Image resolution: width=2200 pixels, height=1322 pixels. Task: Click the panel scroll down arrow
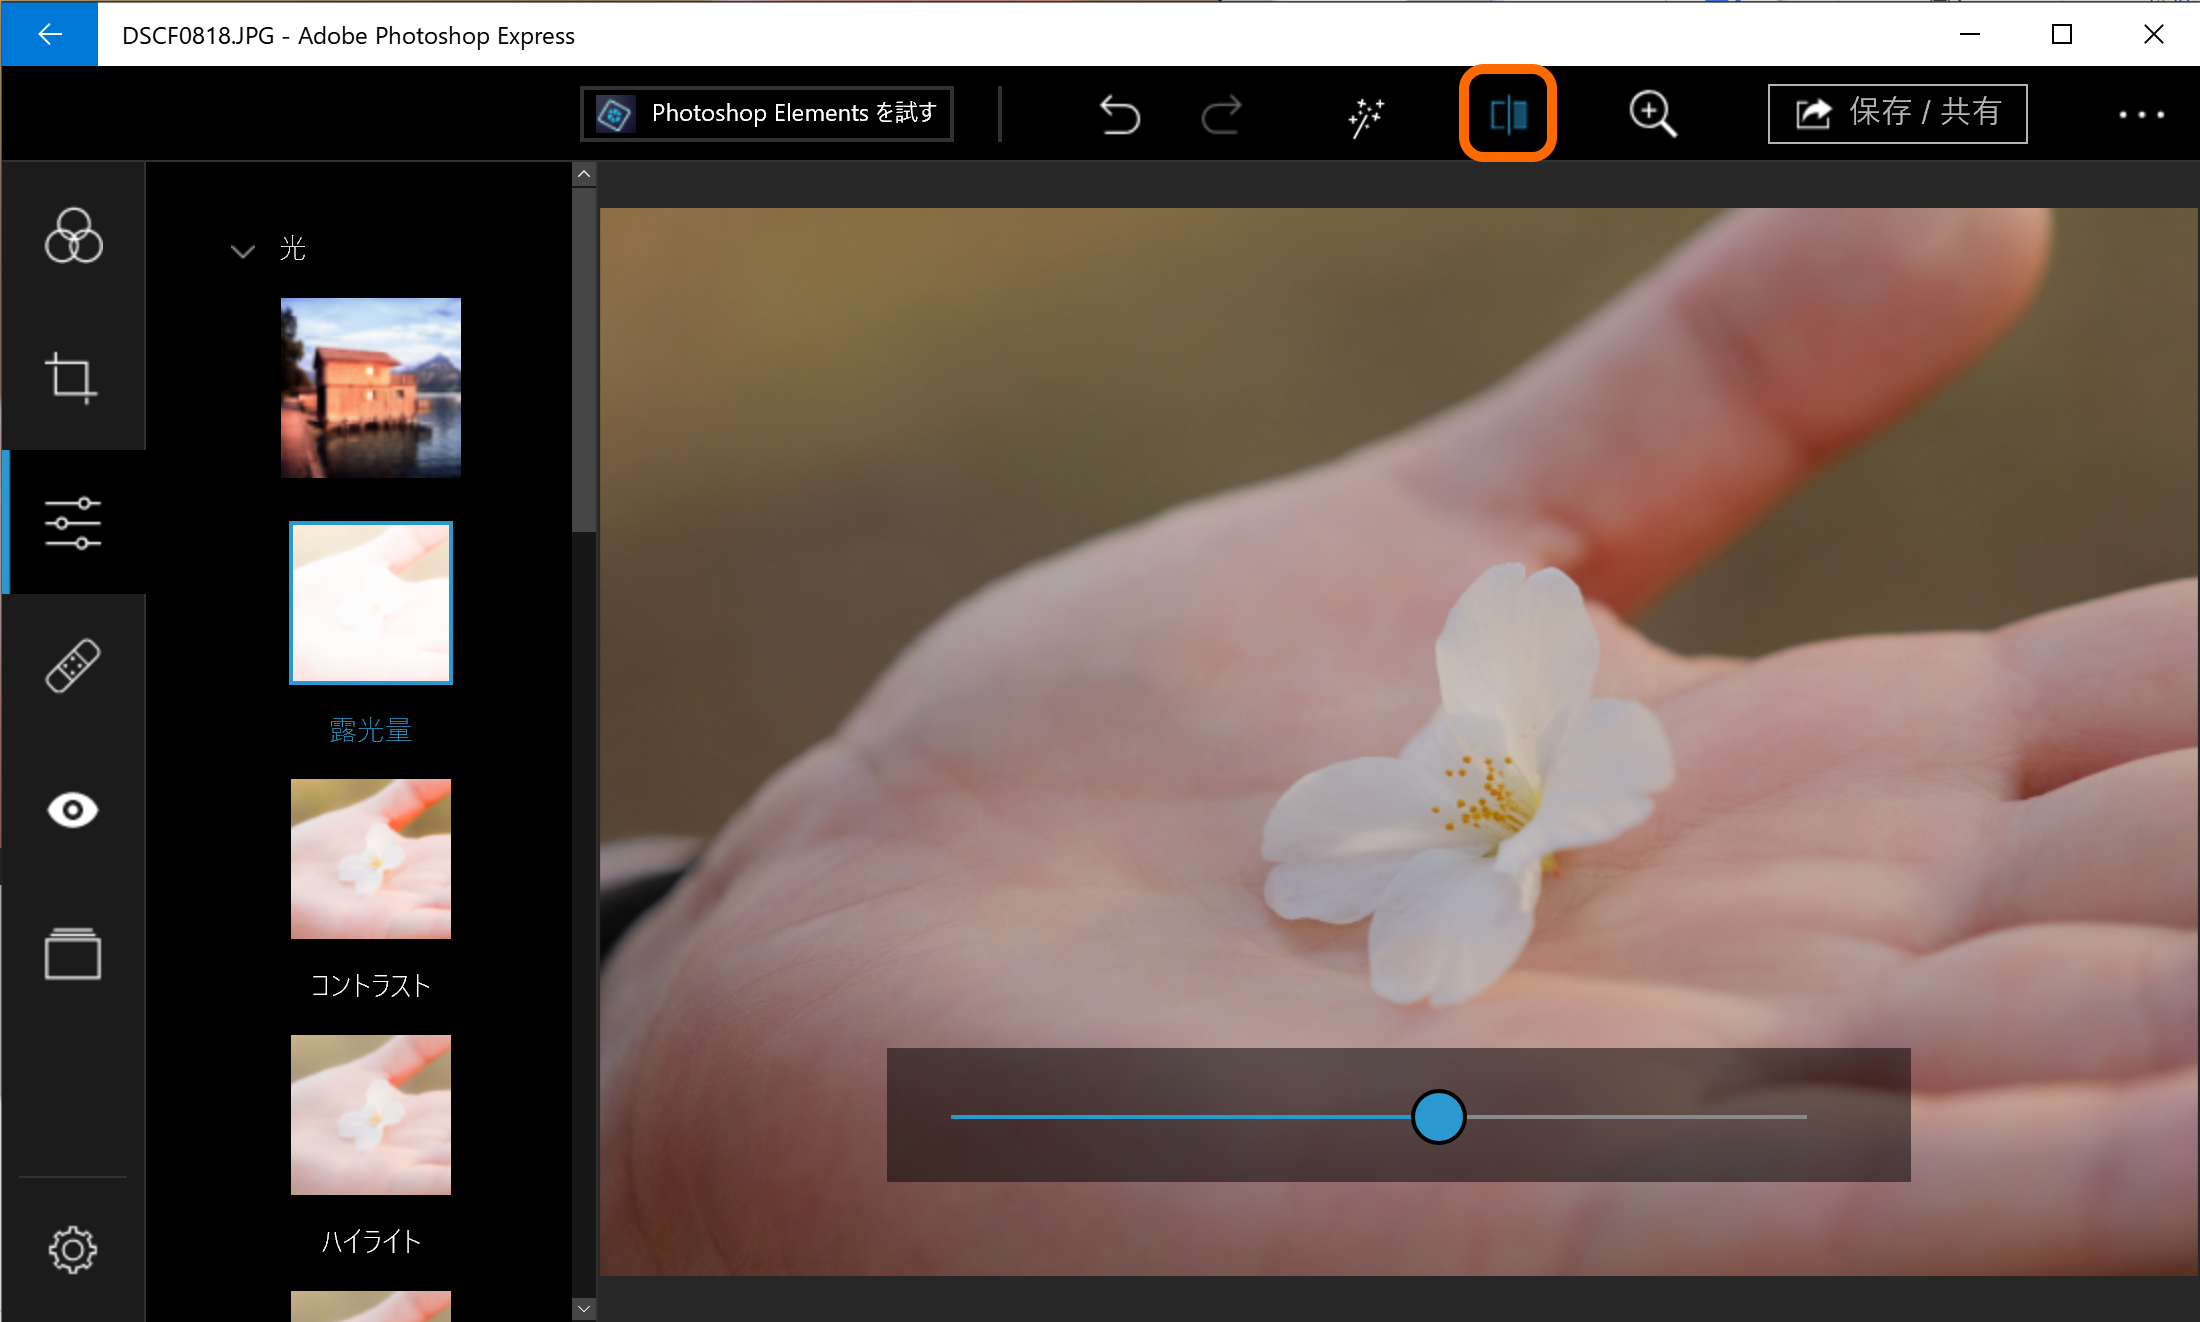pos(584,1308)
